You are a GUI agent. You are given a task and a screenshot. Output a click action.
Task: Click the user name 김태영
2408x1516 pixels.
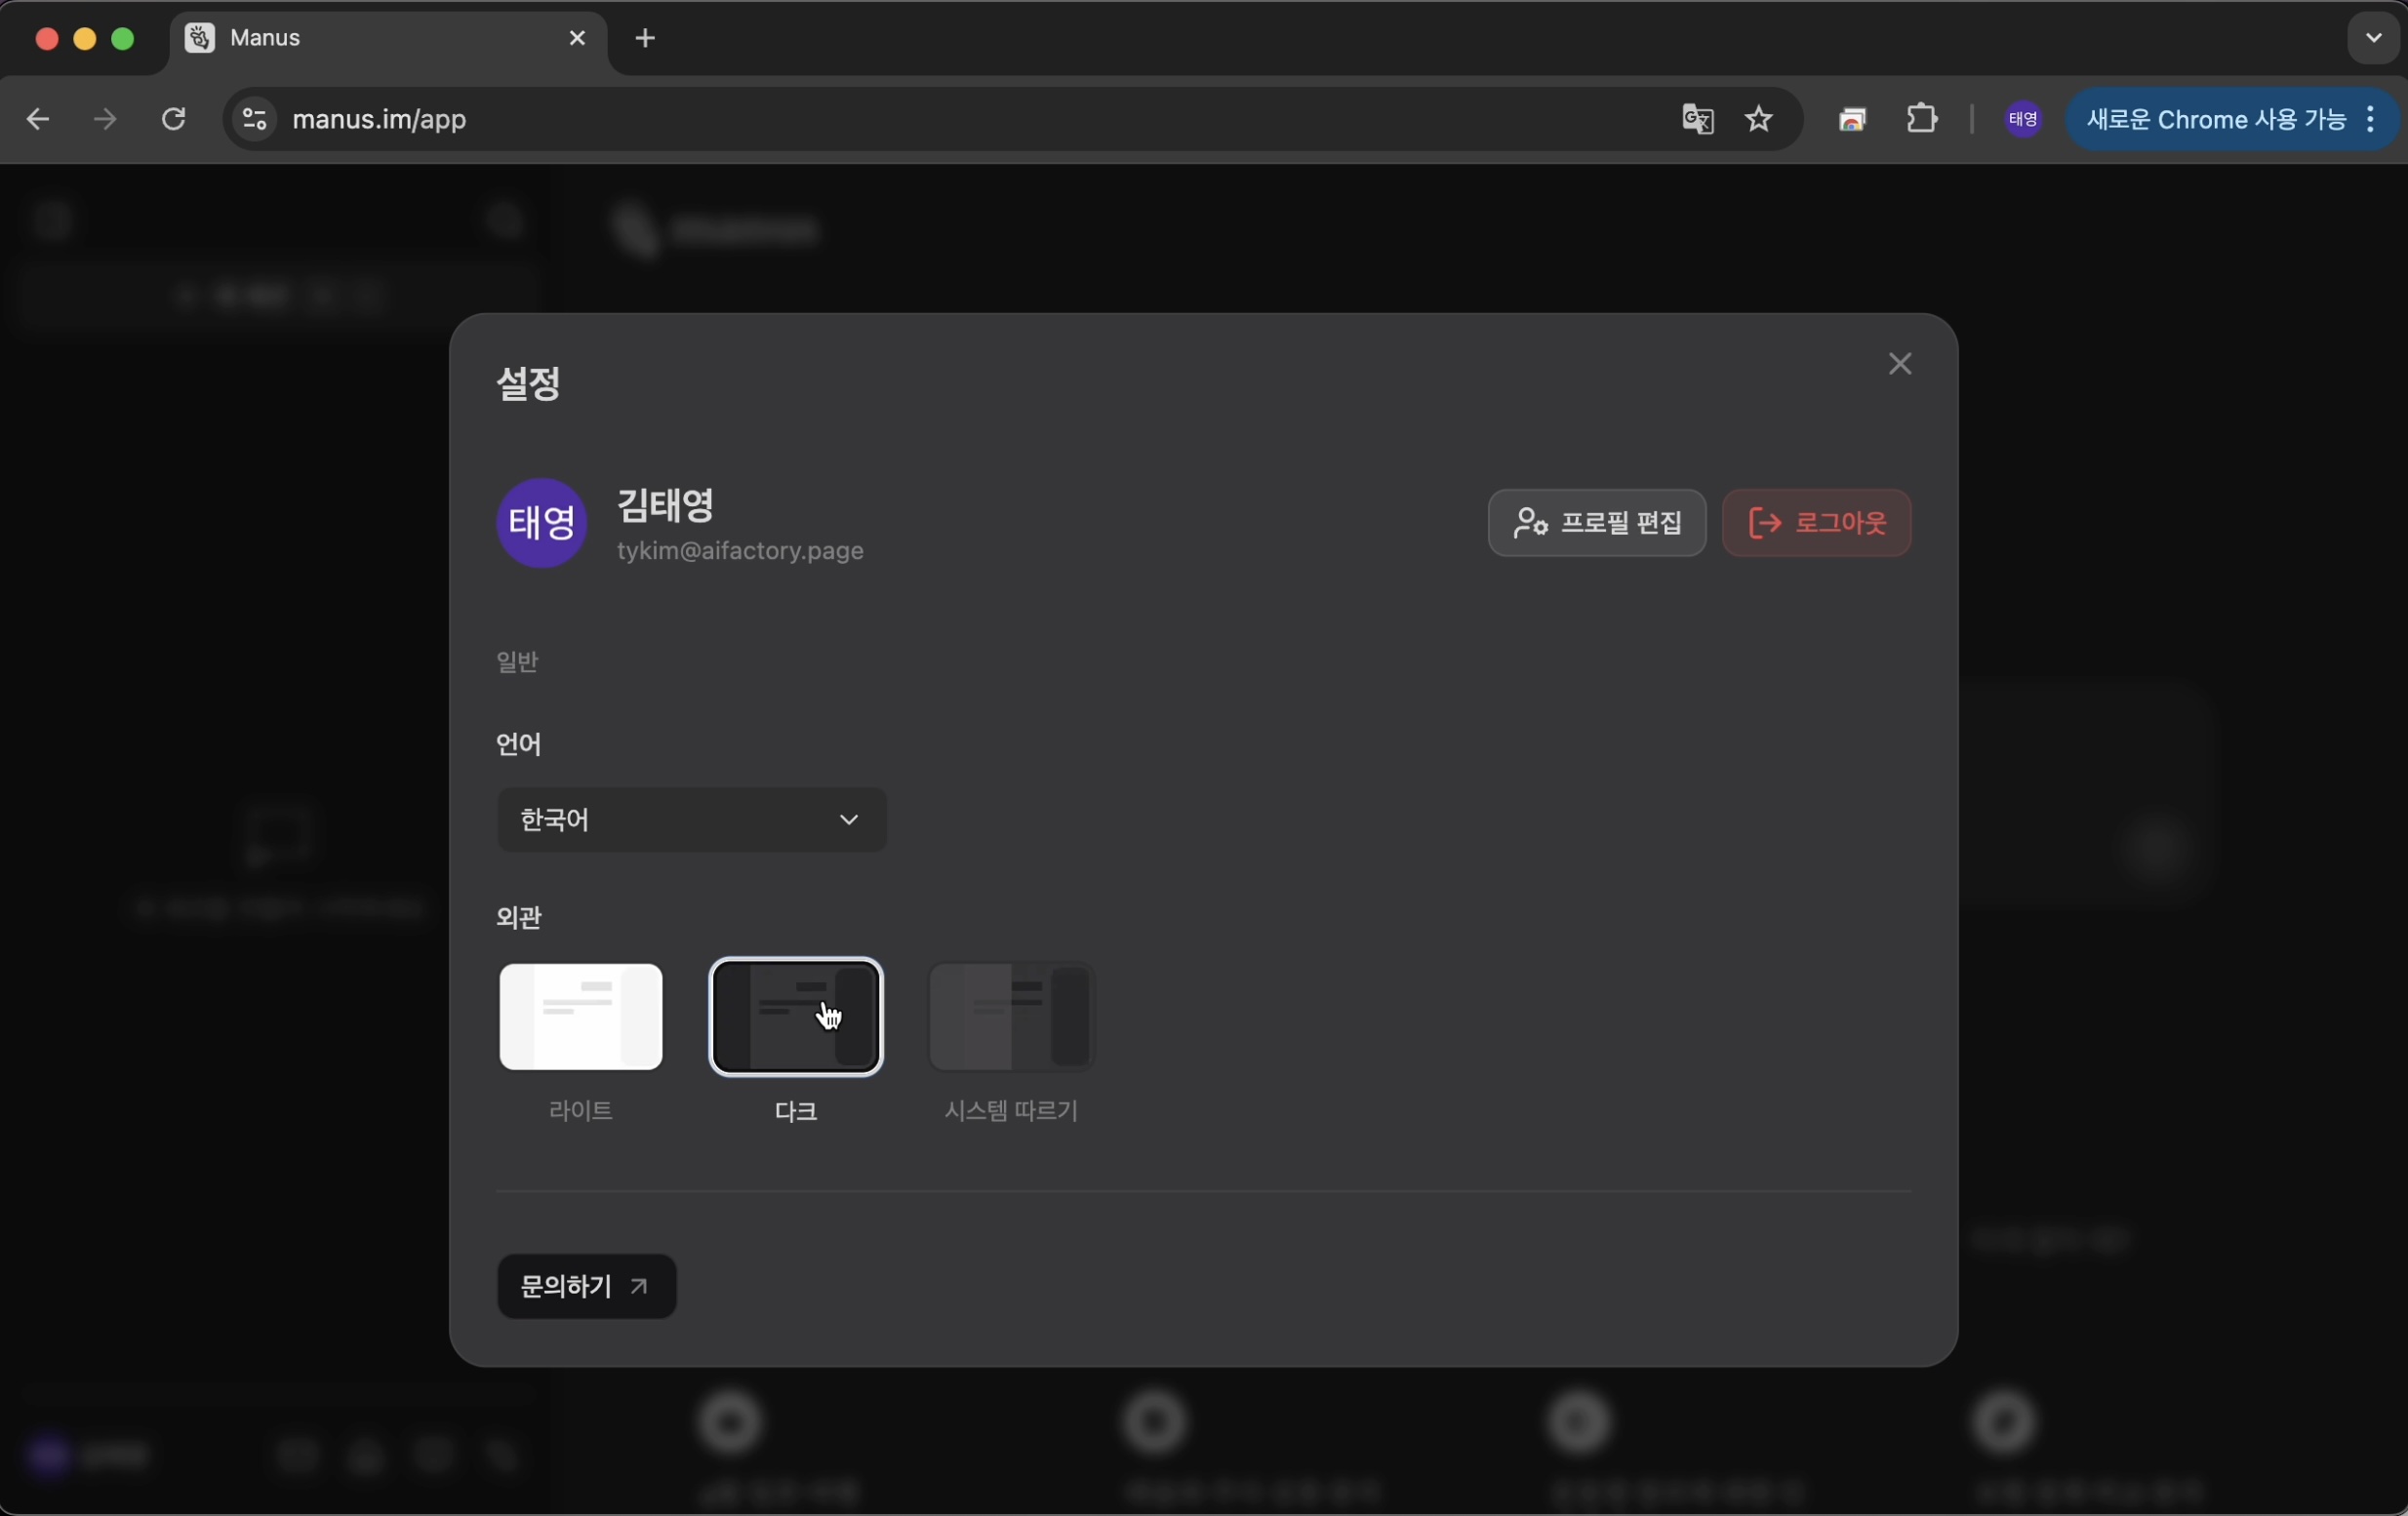tap(665, 504)
